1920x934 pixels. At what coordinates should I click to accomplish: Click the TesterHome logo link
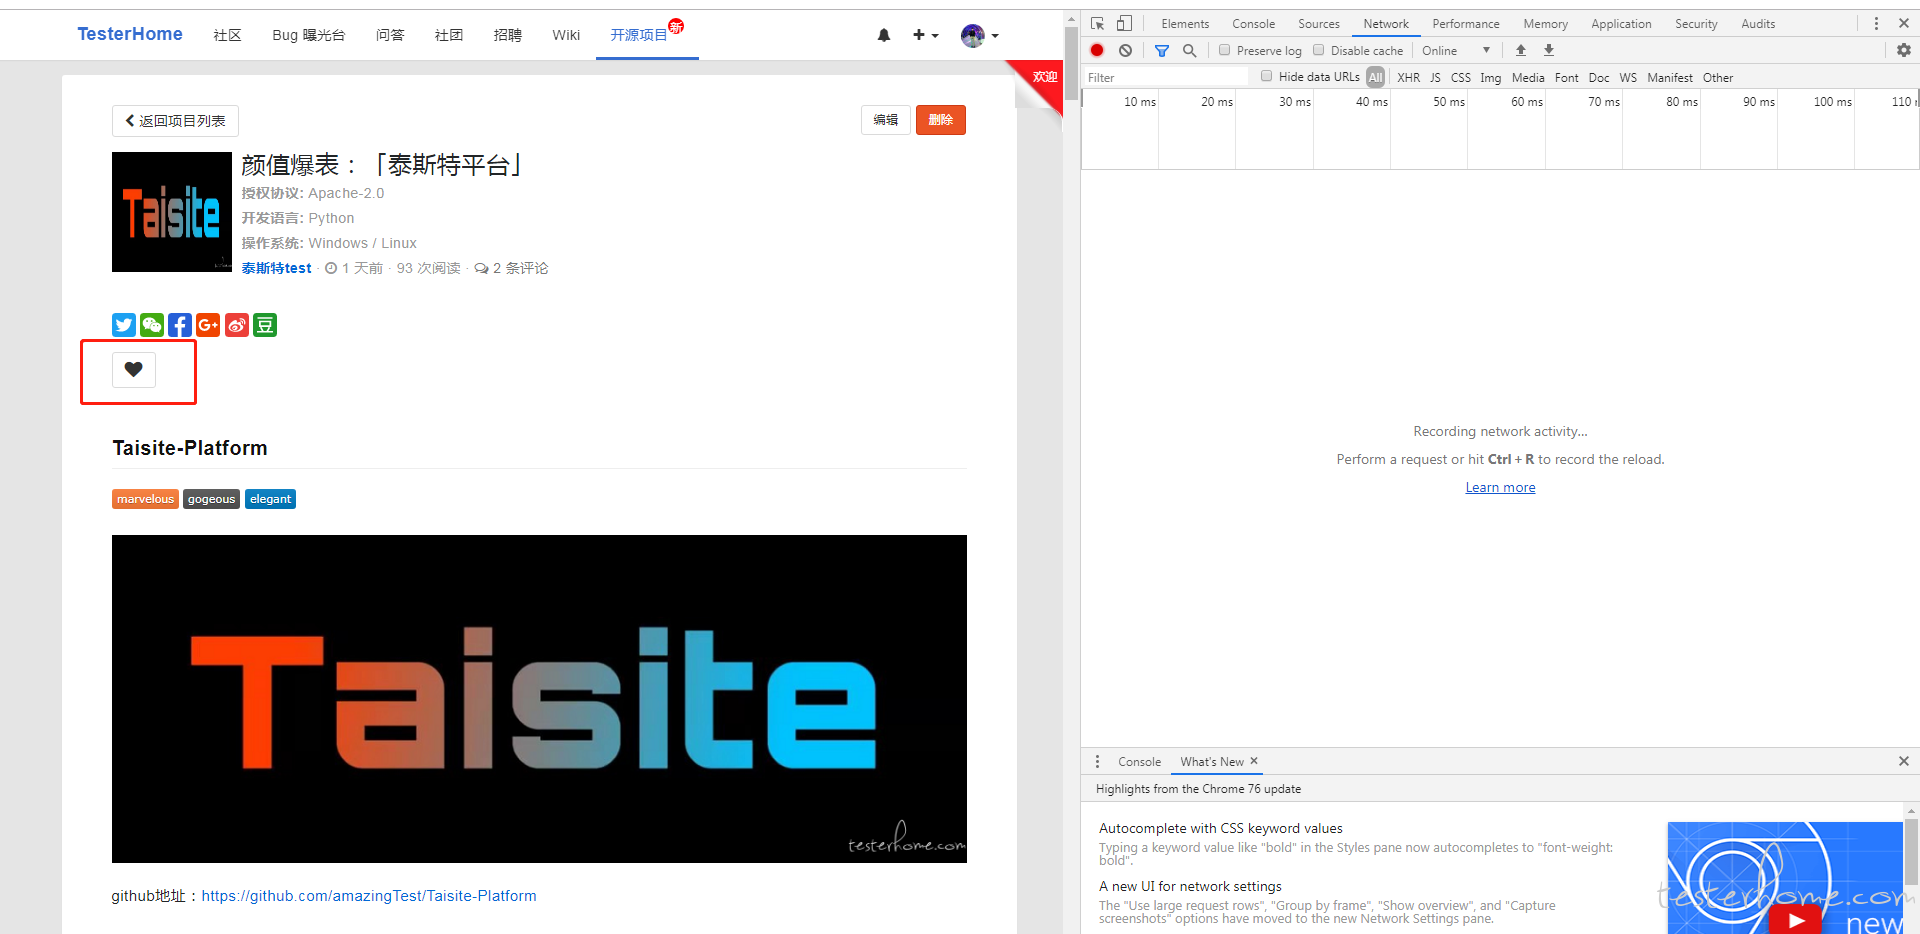point(130,34)
